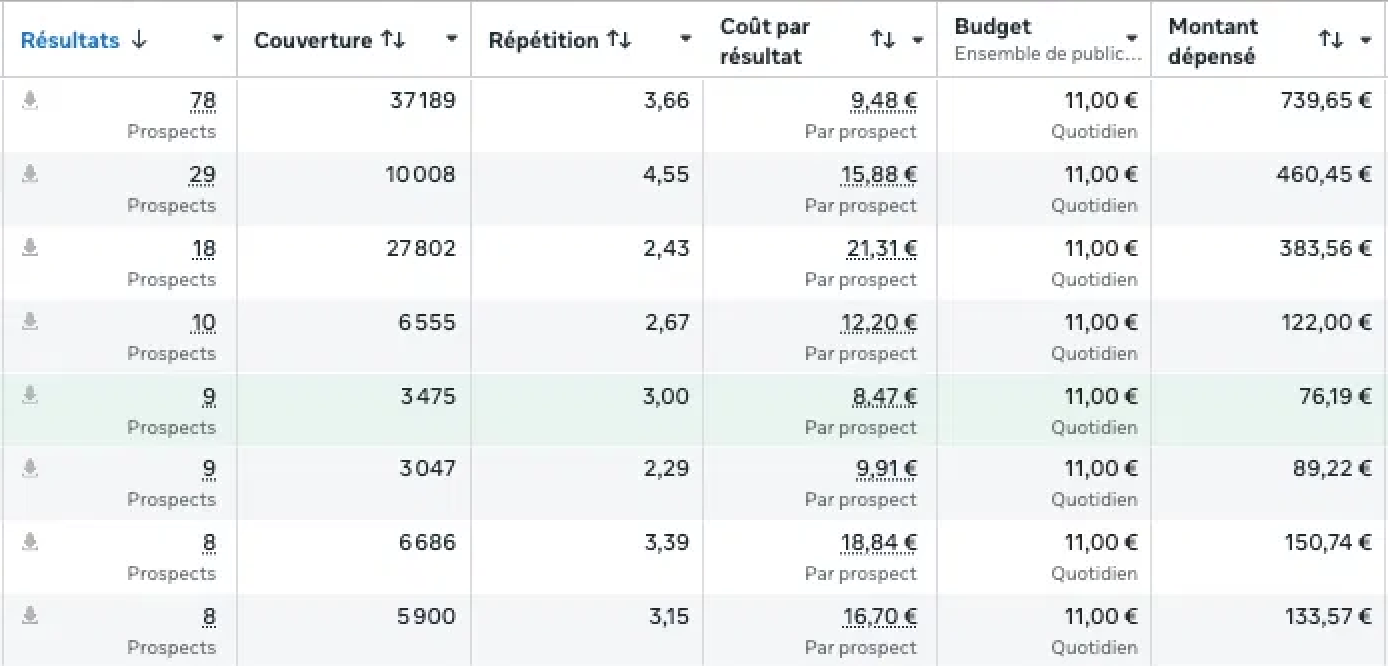
Task: Click the Ensemble de public… budget subtitle
Action: (1048, 54)
